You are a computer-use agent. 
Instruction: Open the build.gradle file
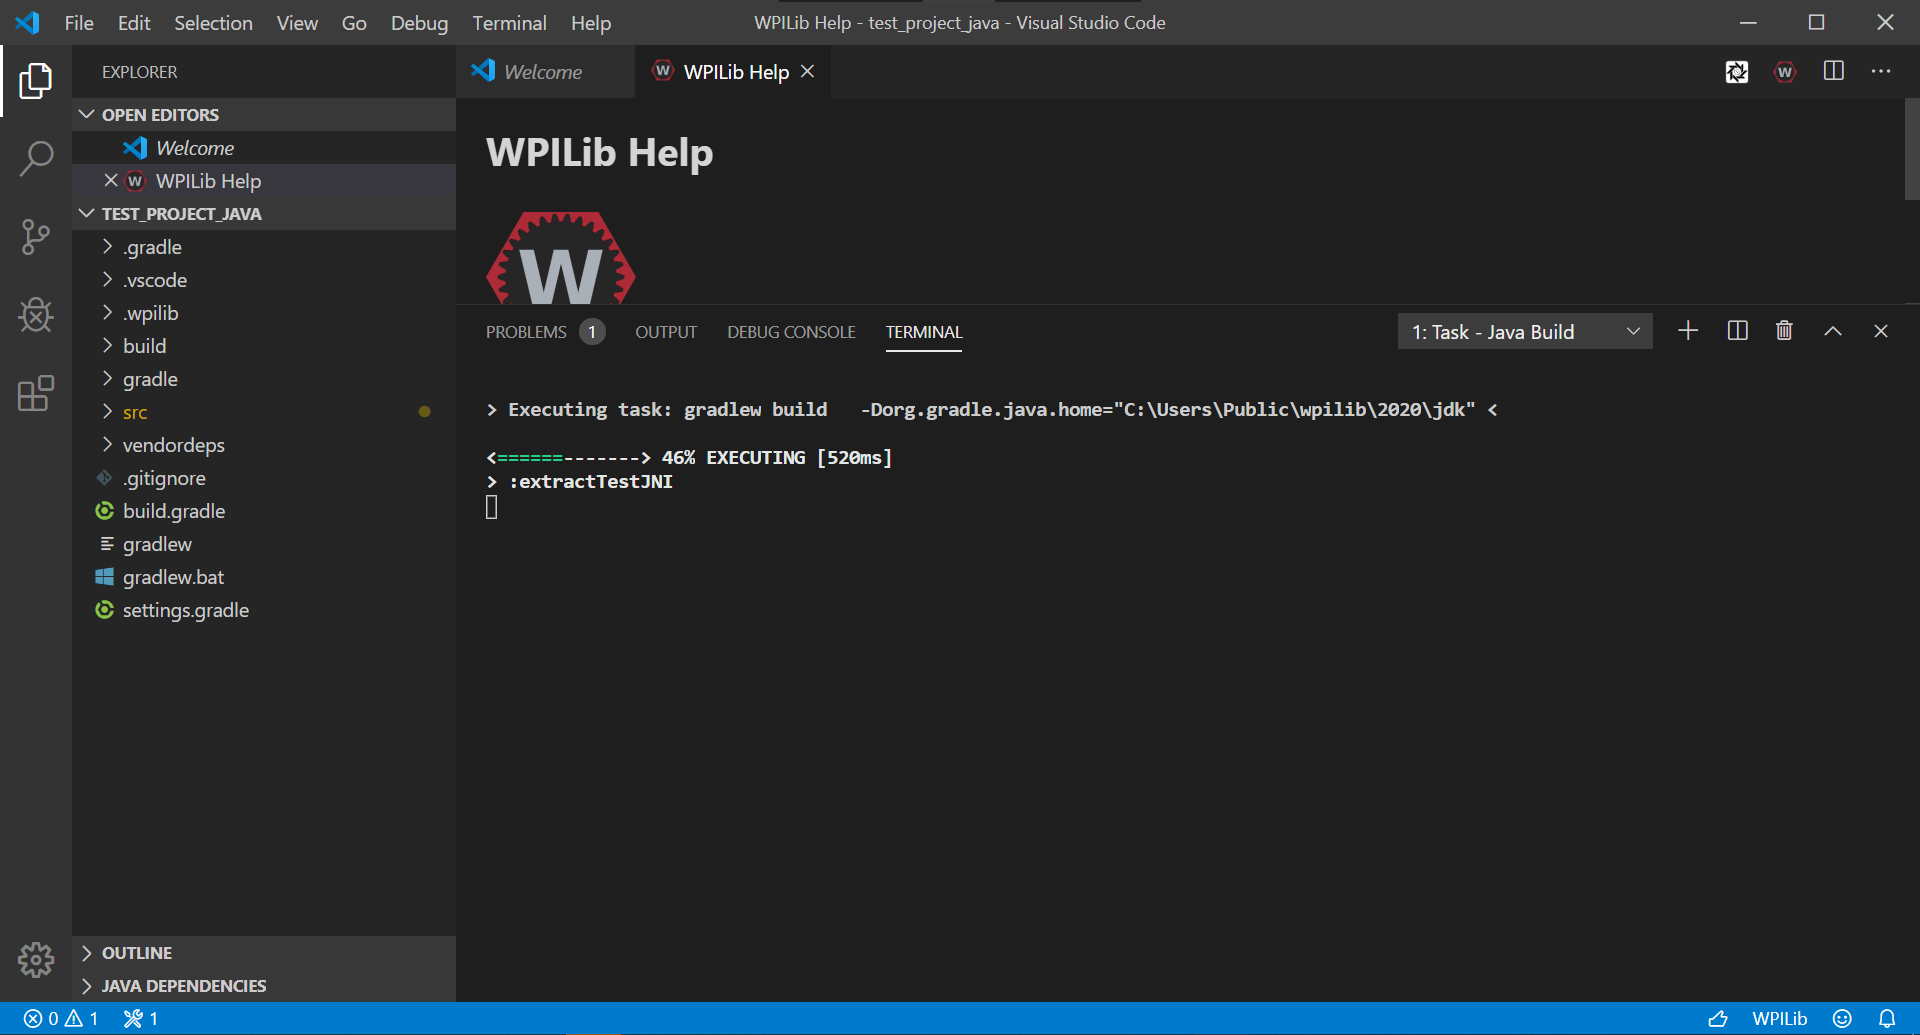(264, 511)
